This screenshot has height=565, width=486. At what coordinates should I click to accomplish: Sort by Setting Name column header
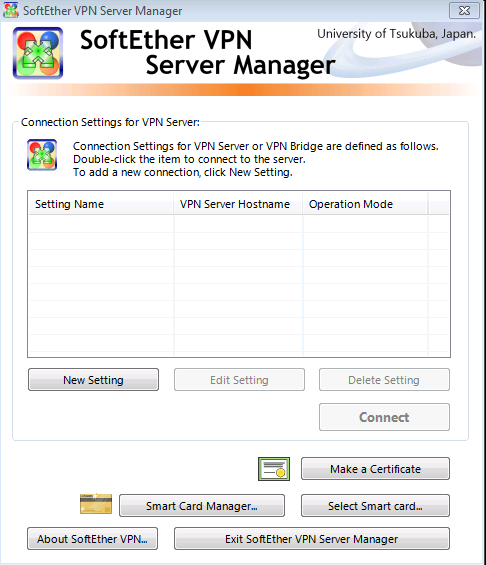tap(101, 204)
